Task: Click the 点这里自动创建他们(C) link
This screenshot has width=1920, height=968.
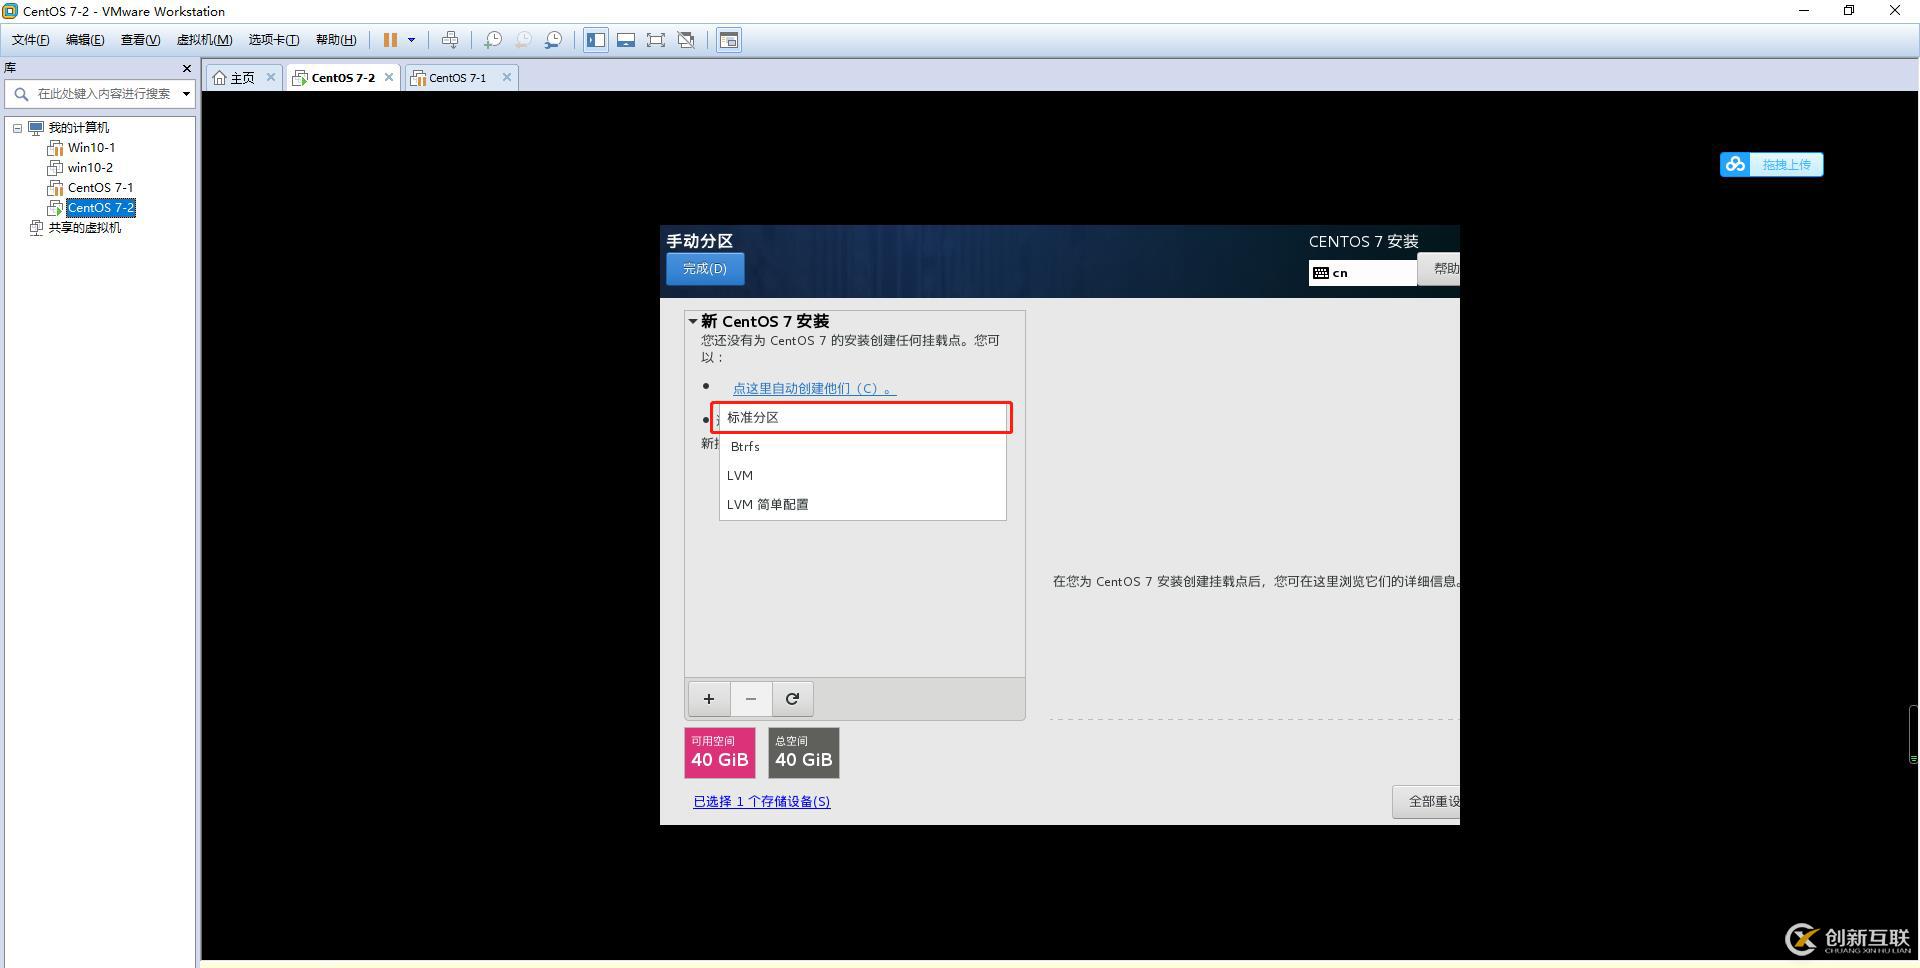Action: pyautogui.click(x=814, y=388)
